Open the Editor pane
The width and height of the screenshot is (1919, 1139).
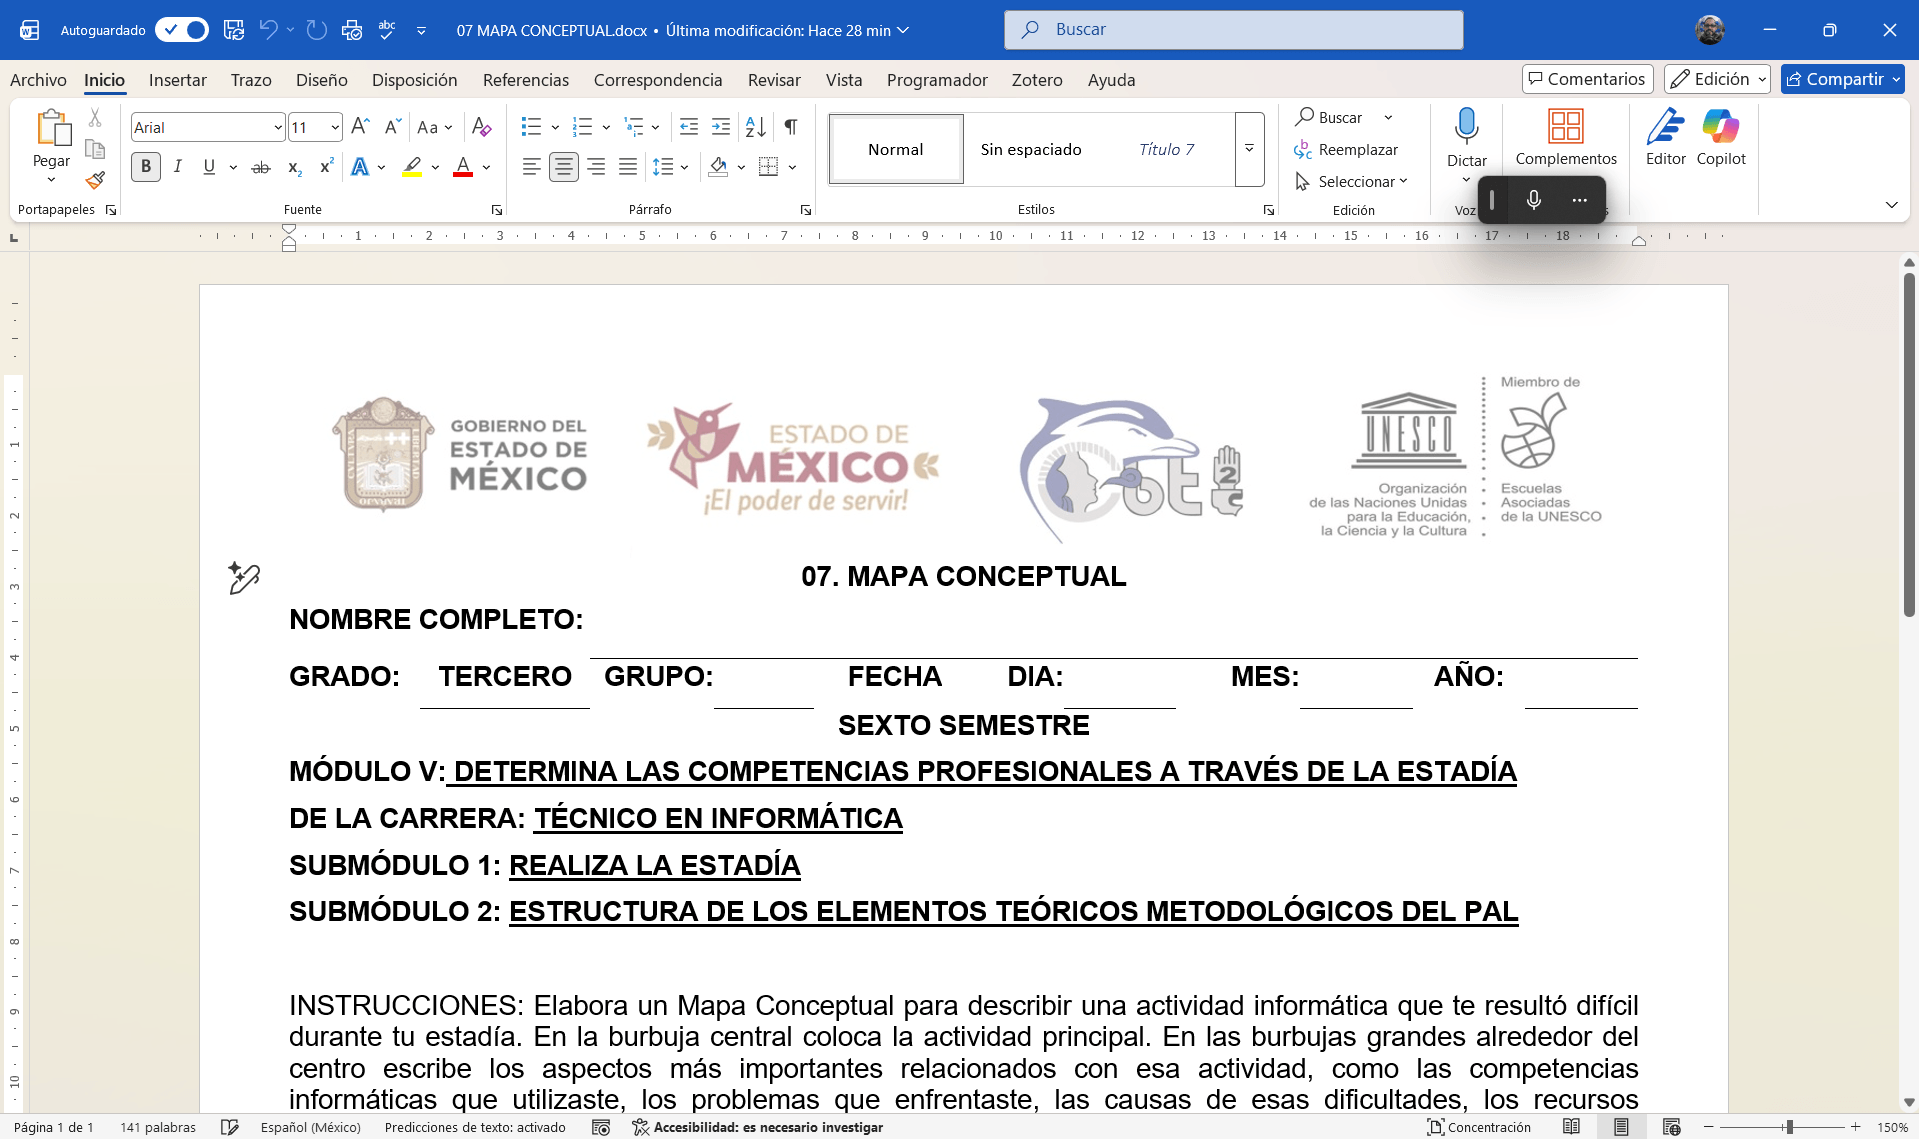[x=1665, y=138]
